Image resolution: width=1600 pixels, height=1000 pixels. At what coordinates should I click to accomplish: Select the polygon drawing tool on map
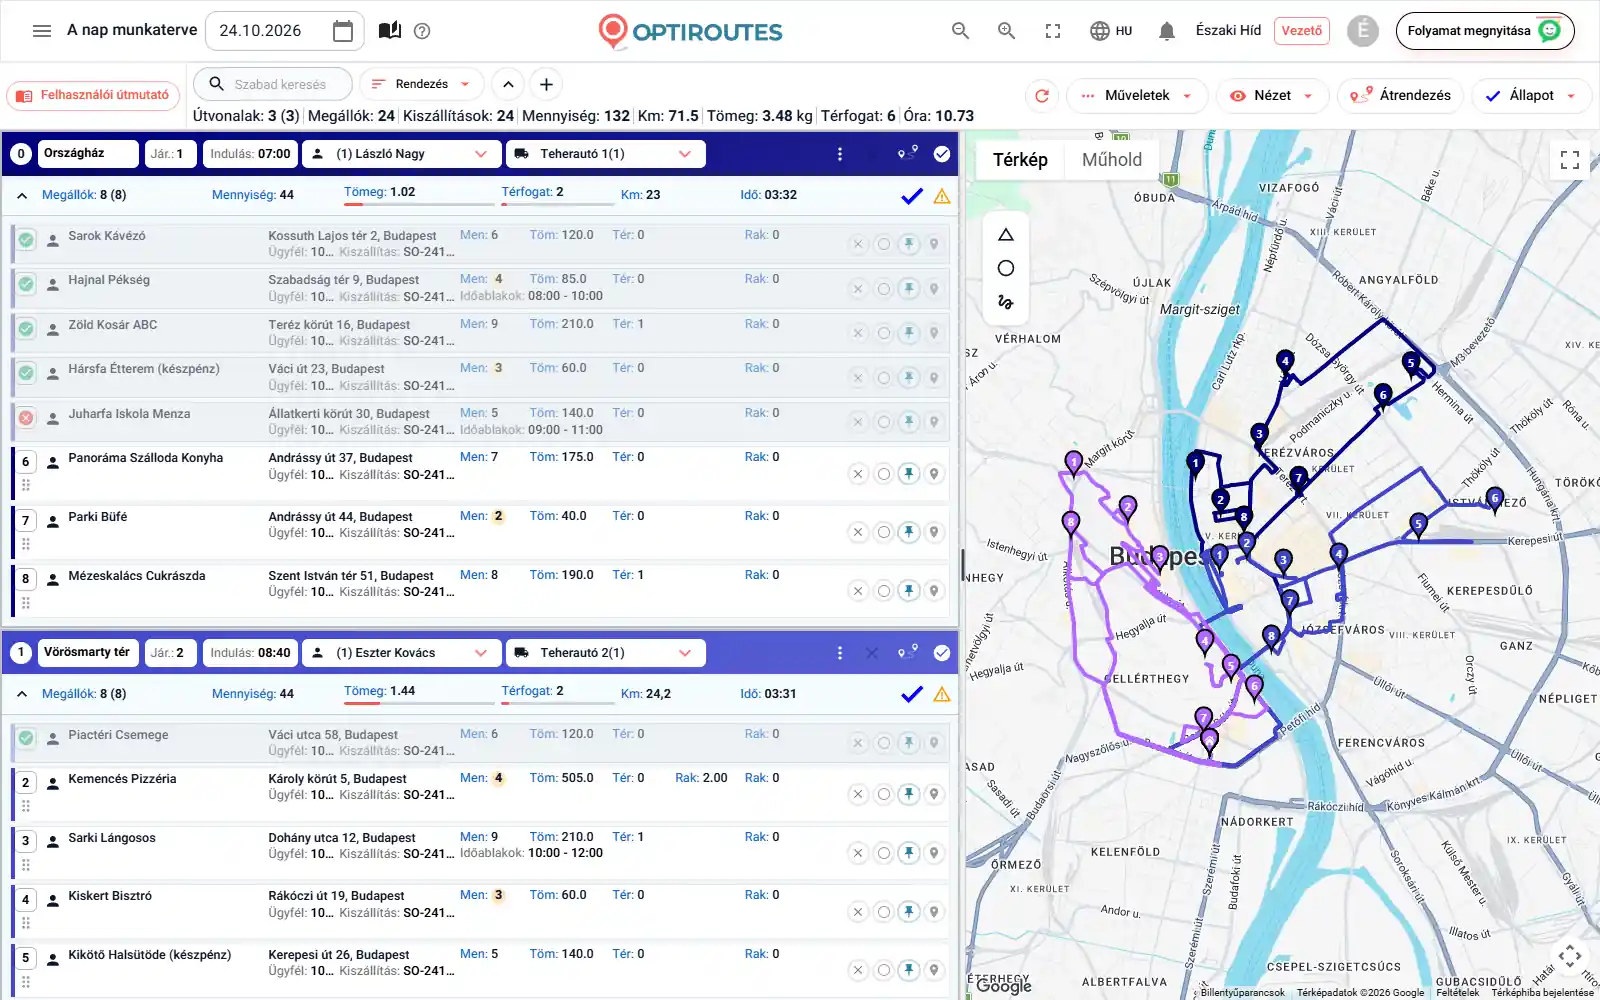coord(1006,235)
